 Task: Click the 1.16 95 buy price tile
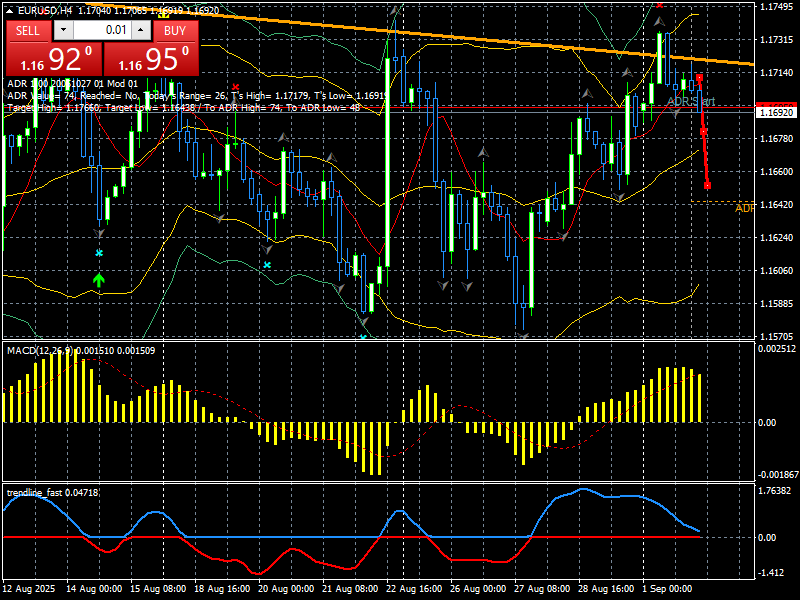[x=151, y=59]
